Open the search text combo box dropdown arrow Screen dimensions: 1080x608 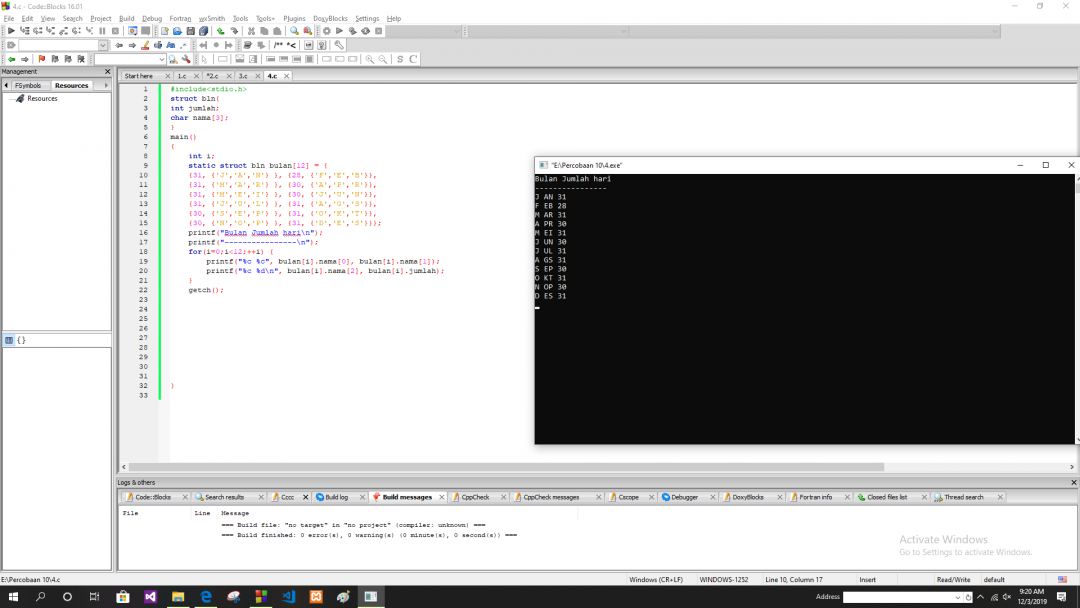(x=103, y=45)
